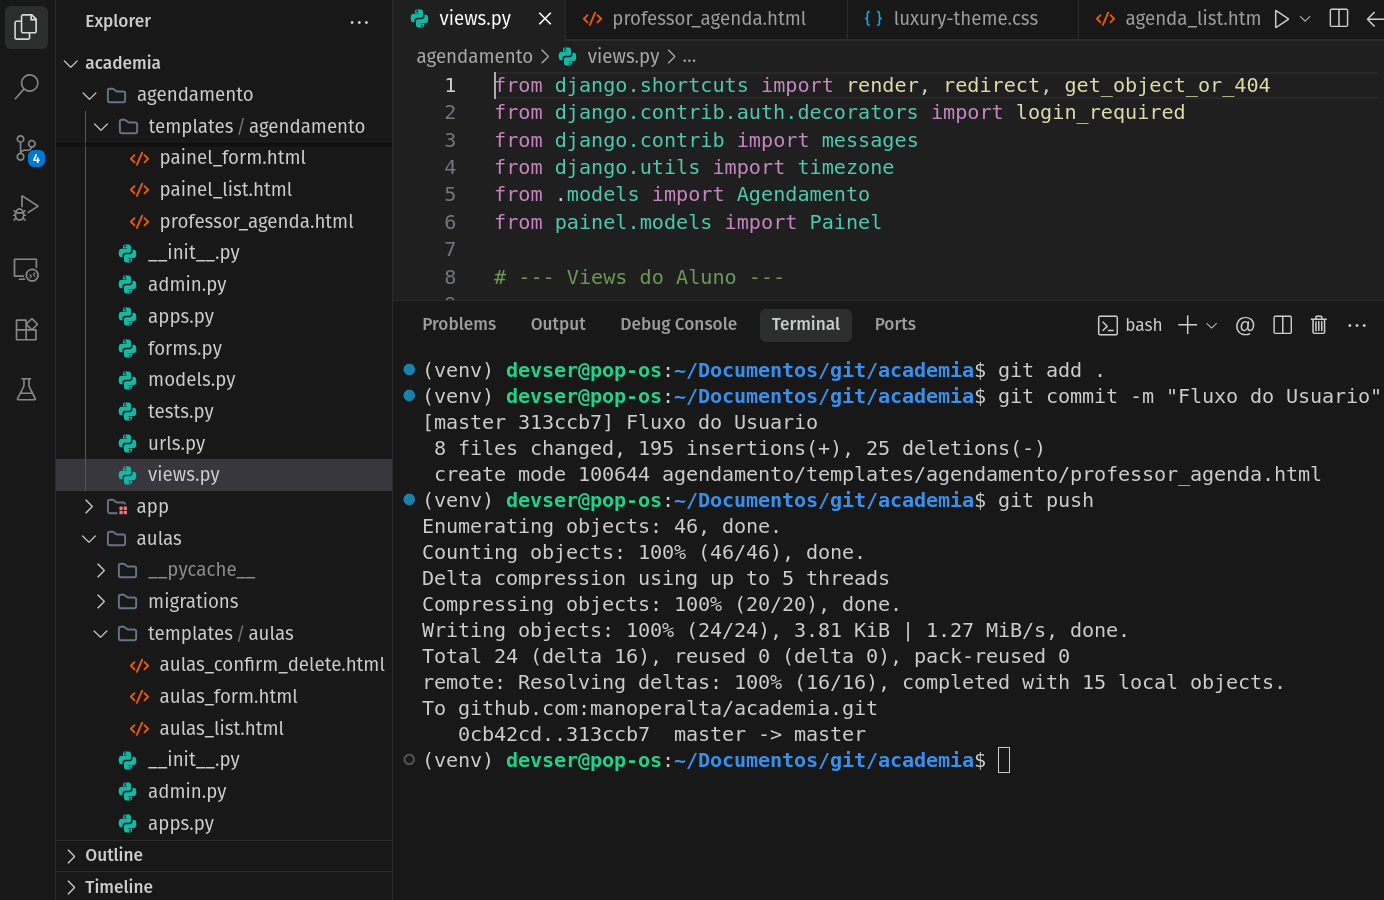
Task: Open models.py in agendamento folder
Action: (x=191, y=380)
